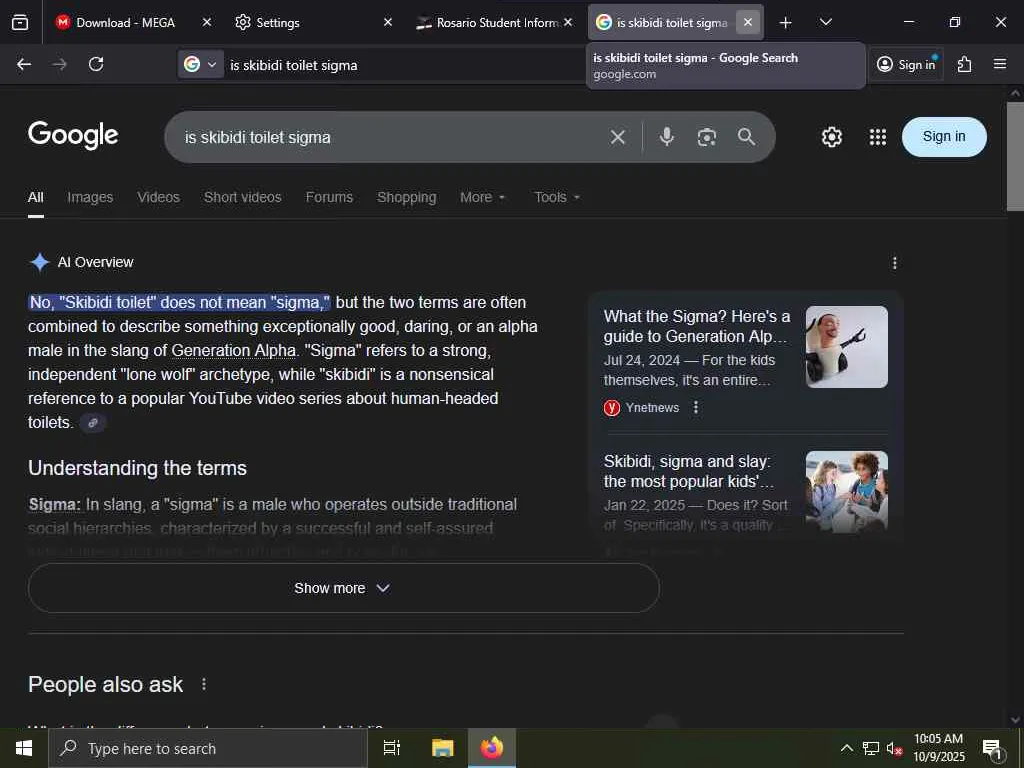Open People also ask options menu
Screen dimensions: 1024x768
click(x=204, y=684)
